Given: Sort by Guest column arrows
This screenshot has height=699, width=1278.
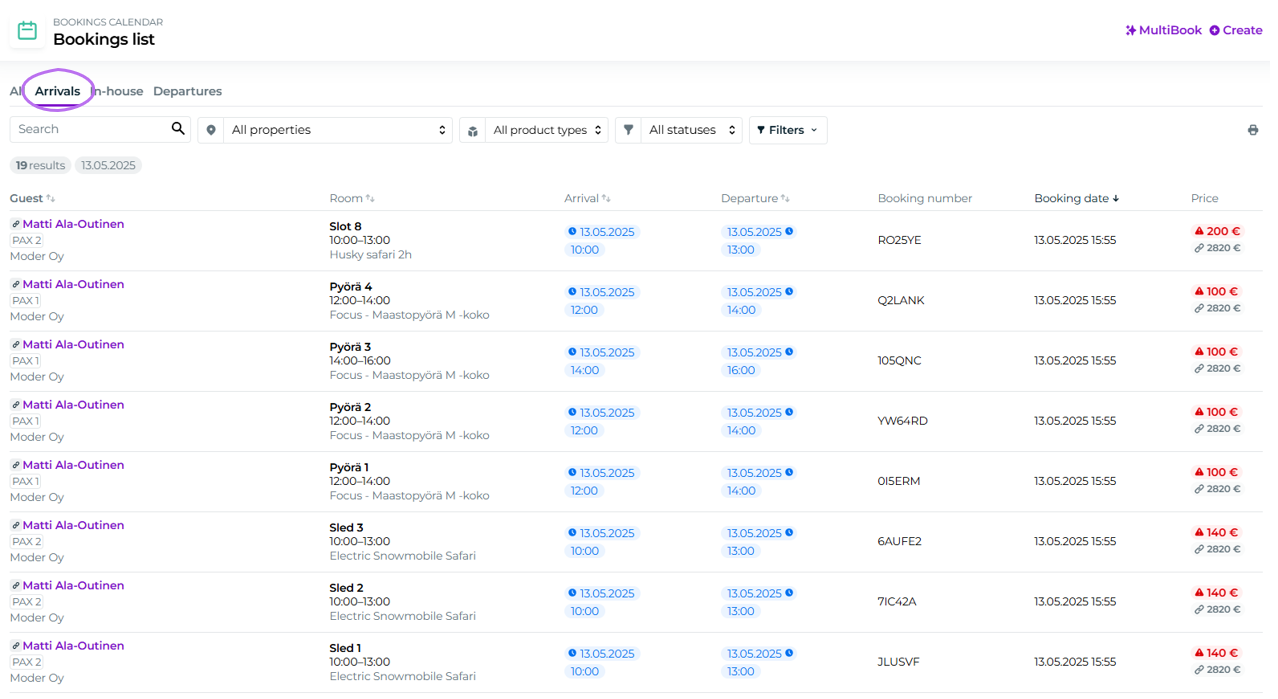Looking at the screenshot, I should pos(51,199).
